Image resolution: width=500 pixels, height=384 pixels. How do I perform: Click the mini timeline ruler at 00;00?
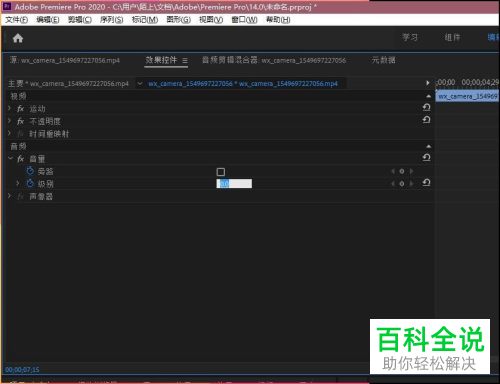tap(446, 82)
